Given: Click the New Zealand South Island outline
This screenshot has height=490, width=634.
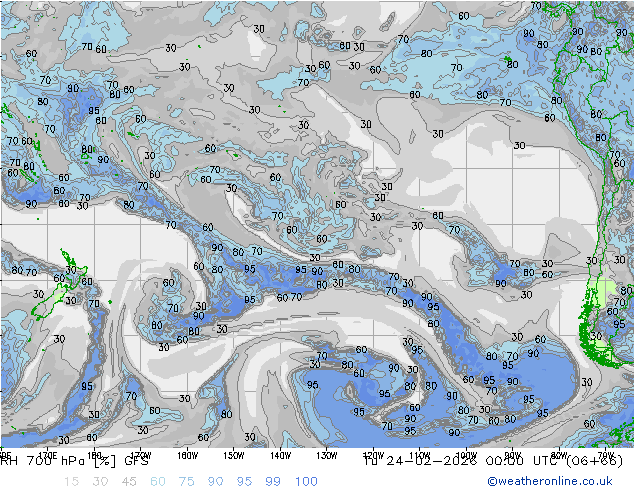Looking at the screenshot, I should (x=48, y=303).
